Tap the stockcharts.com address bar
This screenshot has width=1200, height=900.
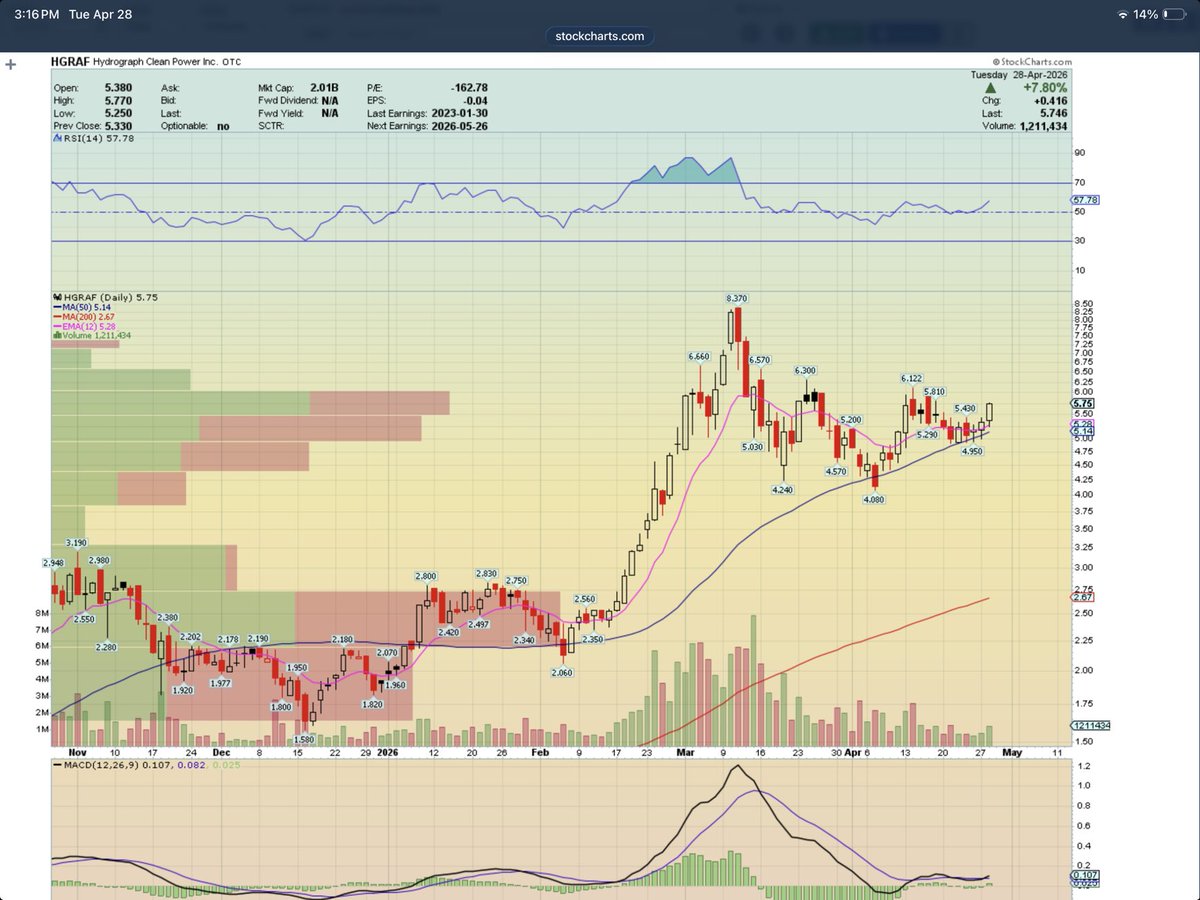600,36
